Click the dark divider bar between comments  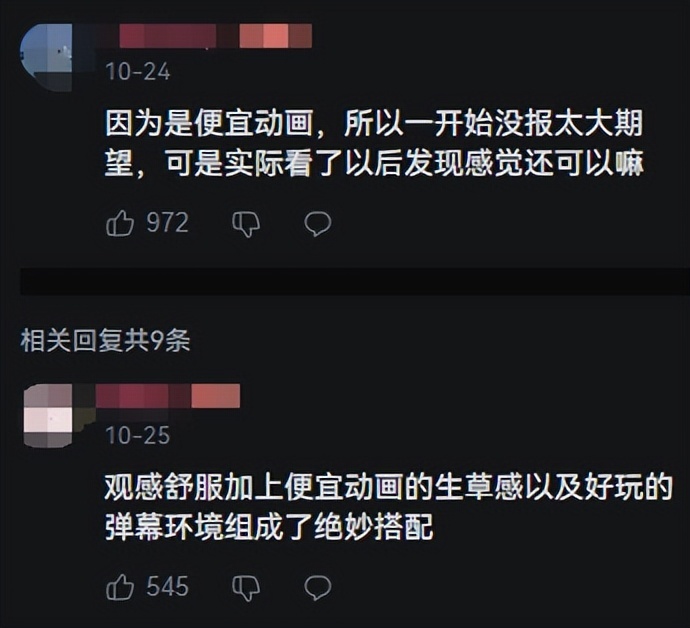coord(355,281)
